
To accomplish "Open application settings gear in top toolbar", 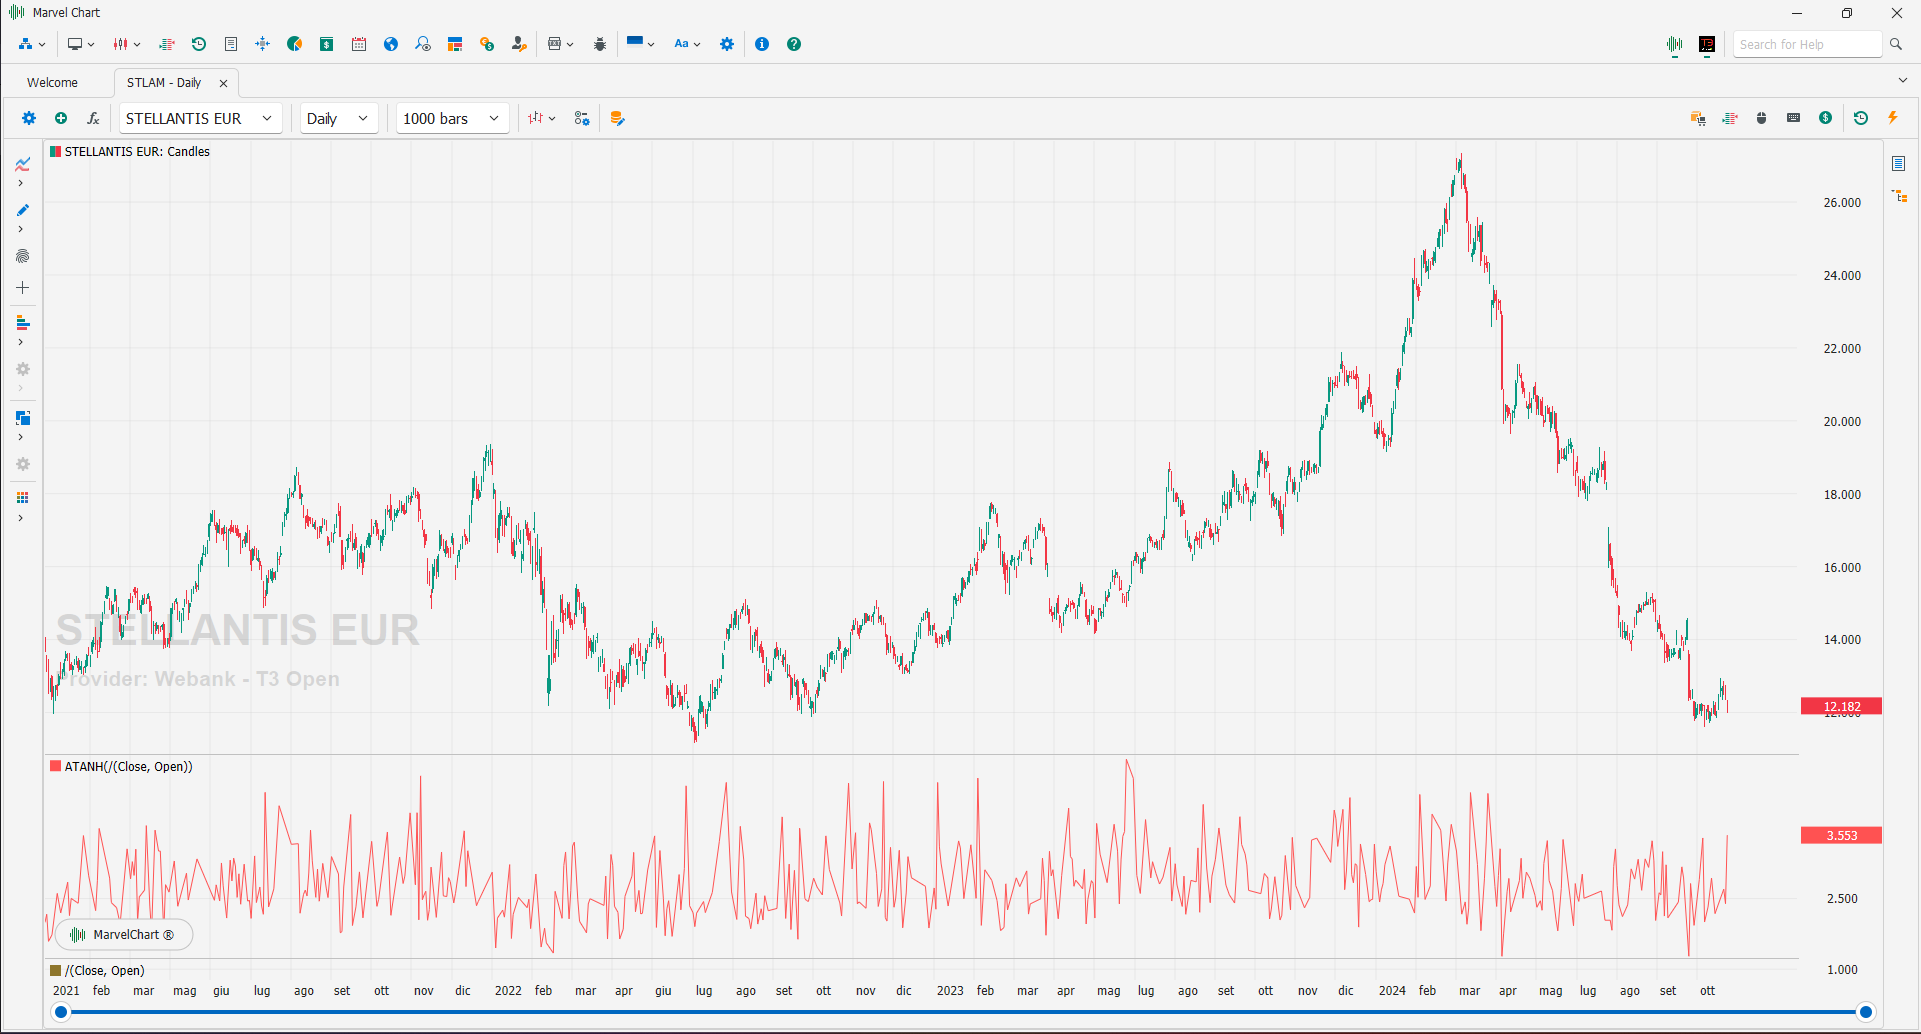I will 727,44.
